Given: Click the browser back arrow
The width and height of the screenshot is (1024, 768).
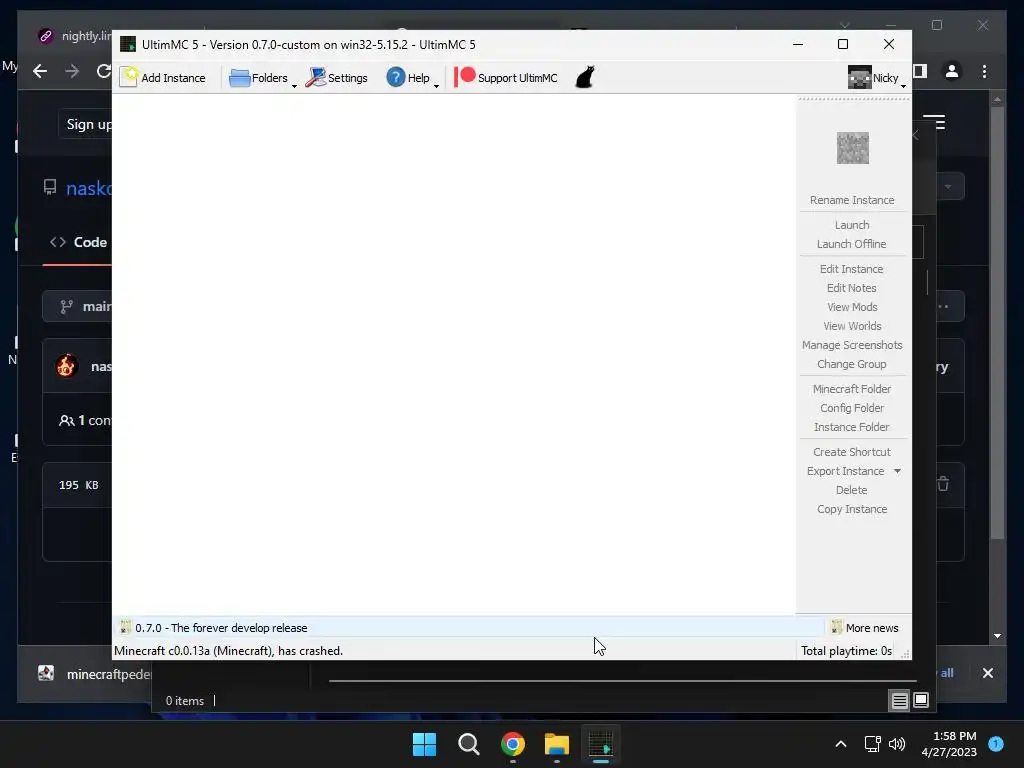Looking at the screenshot, I should [x=40, y=71].
